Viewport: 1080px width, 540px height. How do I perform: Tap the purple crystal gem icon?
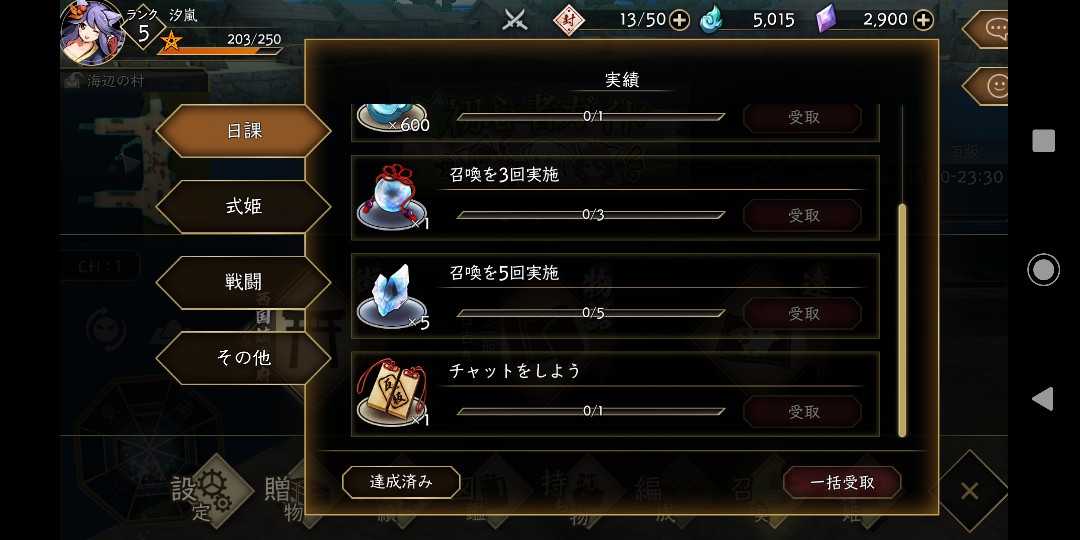826,19
